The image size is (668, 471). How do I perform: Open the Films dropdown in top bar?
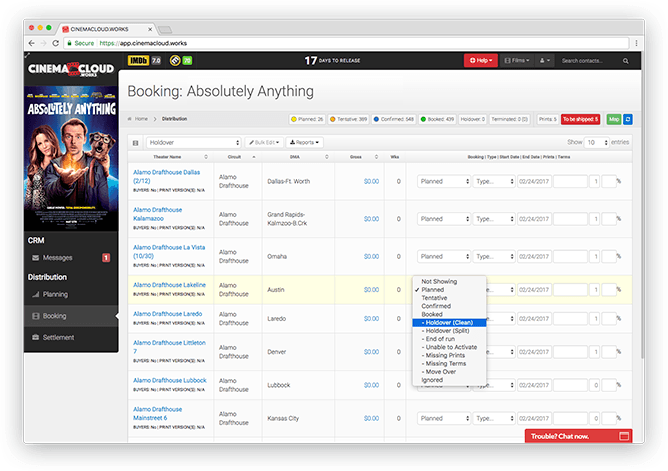516,61
